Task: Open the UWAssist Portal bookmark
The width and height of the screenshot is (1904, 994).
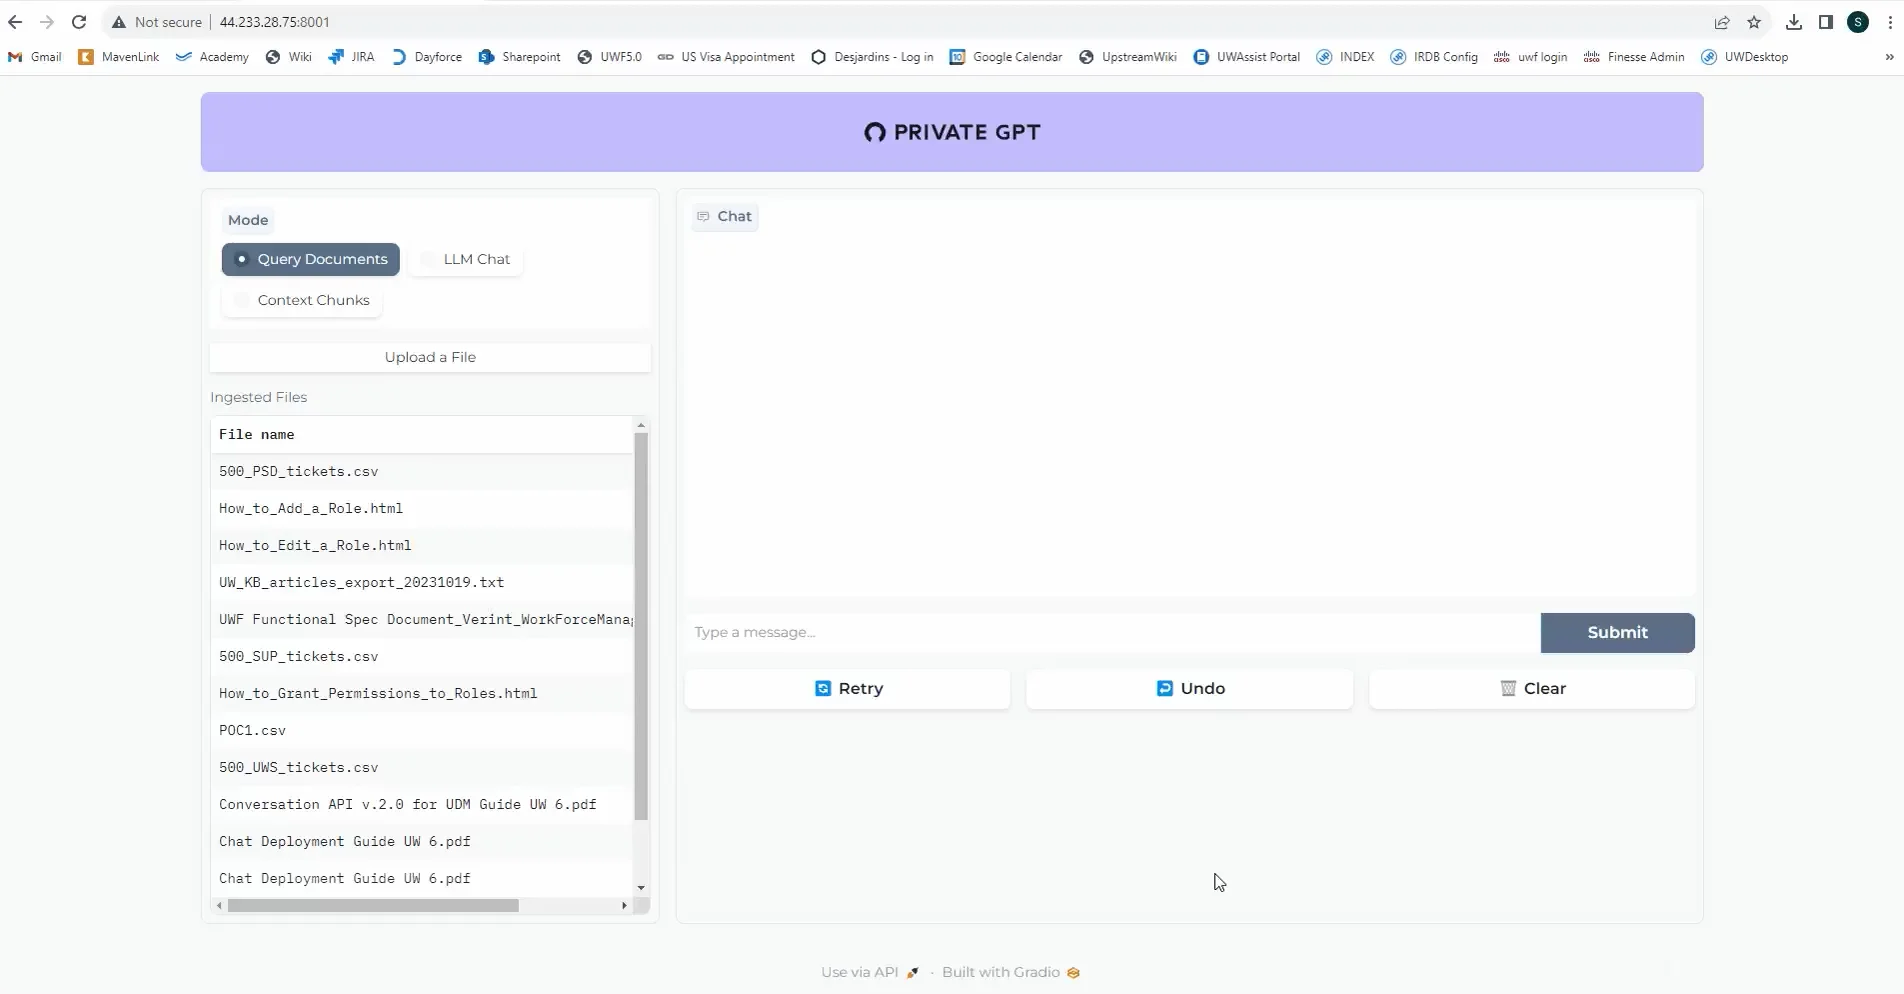Action: (x=1247, y=57)
